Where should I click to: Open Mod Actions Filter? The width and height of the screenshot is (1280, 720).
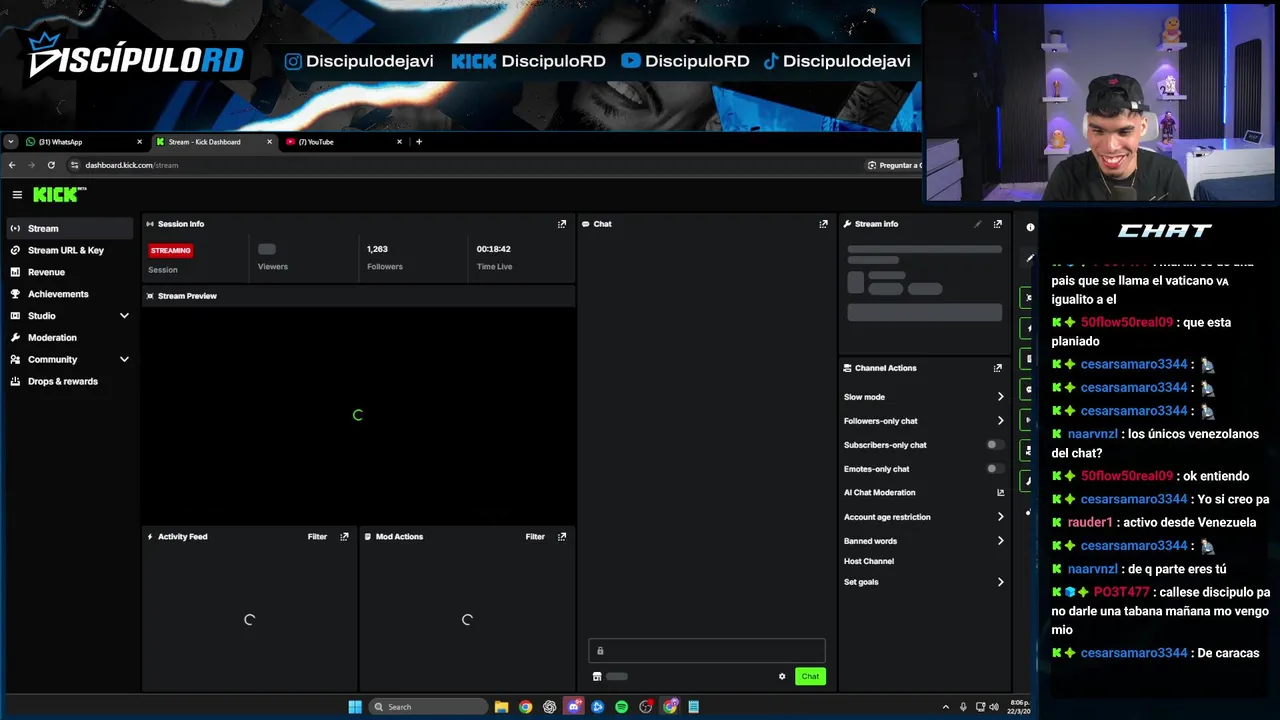coord(535,537)
